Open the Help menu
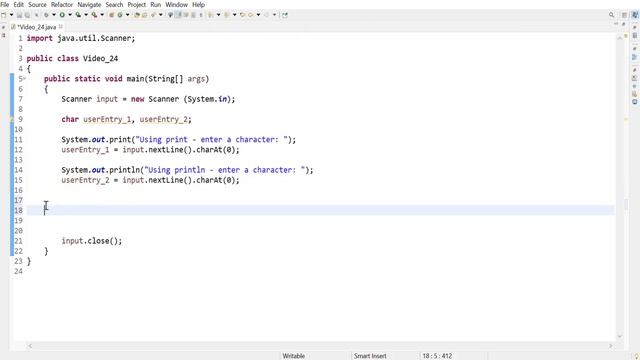Screen dimensions: 640x360 [x=198, y=4]
